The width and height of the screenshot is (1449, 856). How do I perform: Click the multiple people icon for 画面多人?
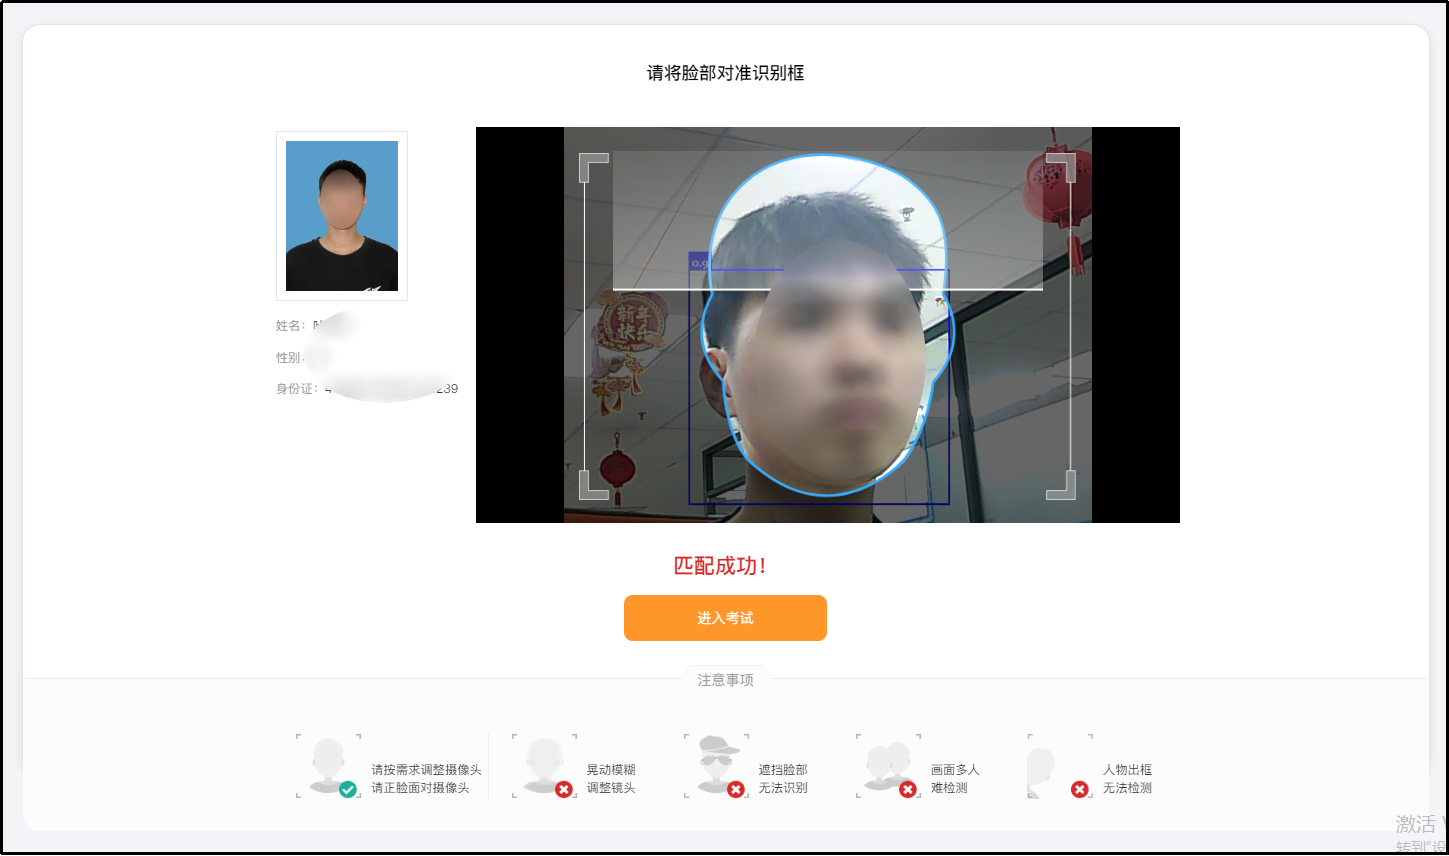(888, 762)
